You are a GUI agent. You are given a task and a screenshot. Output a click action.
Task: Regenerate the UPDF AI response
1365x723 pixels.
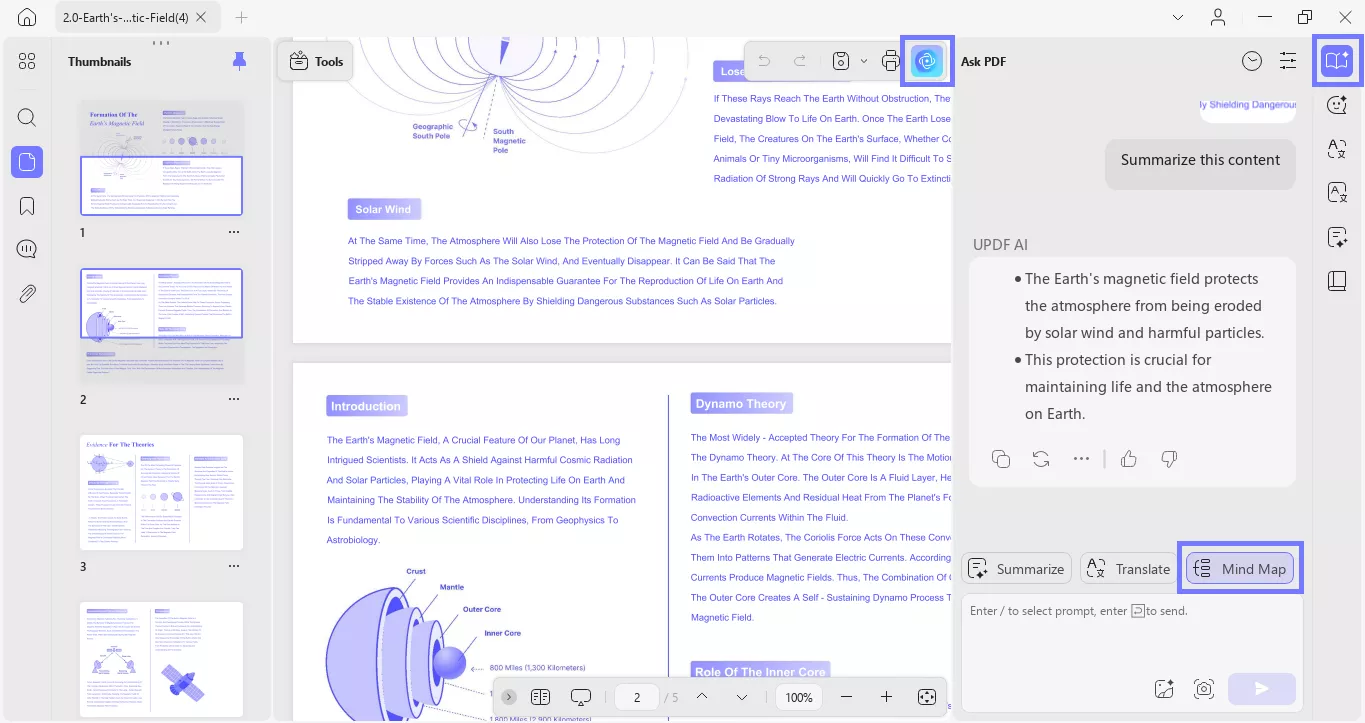tap(1041, 459)
